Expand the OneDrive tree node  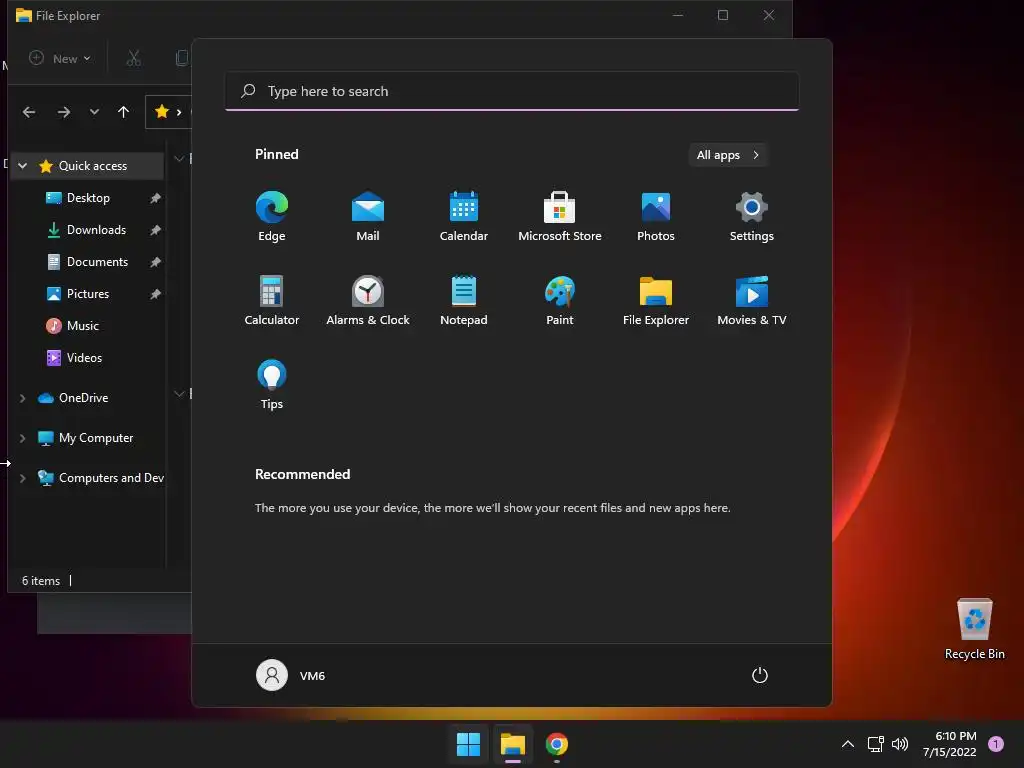point(23,398)
